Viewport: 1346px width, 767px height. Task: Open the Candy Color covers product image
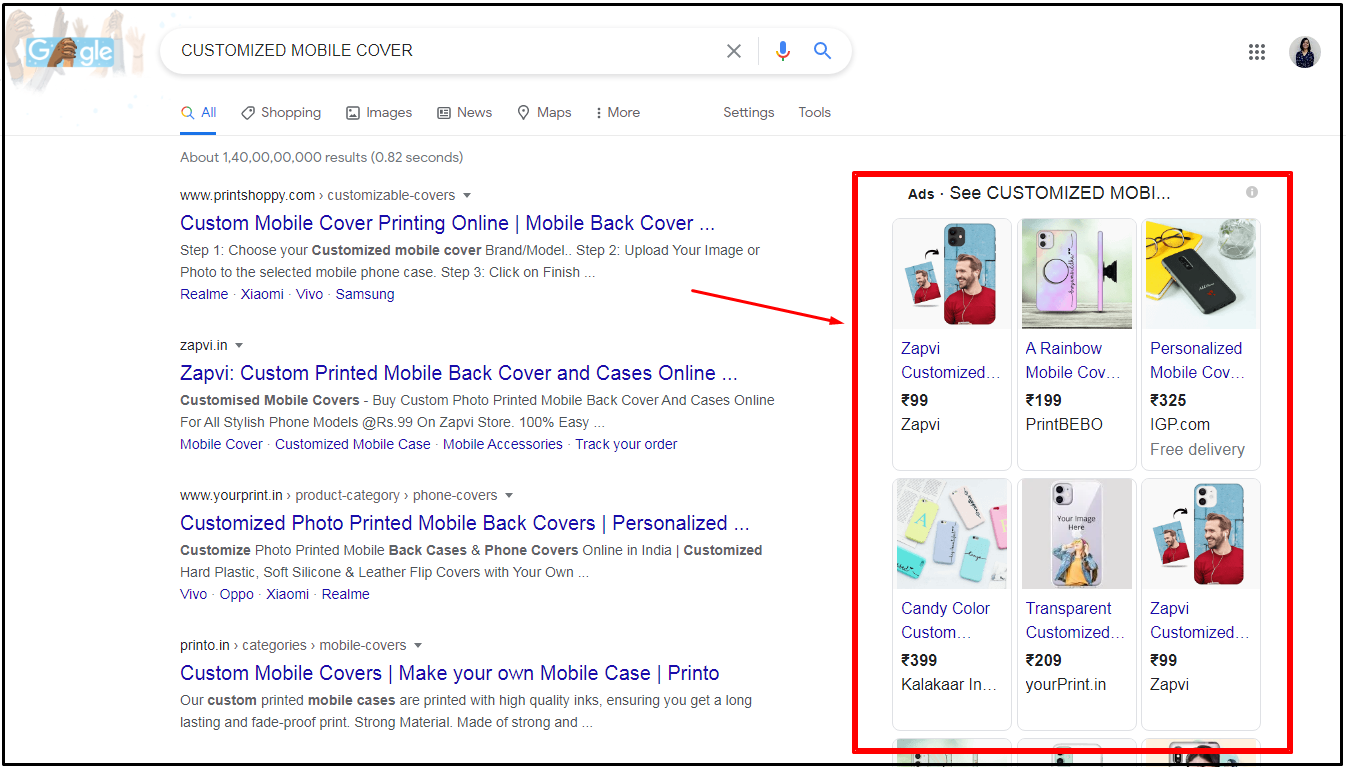952,534
